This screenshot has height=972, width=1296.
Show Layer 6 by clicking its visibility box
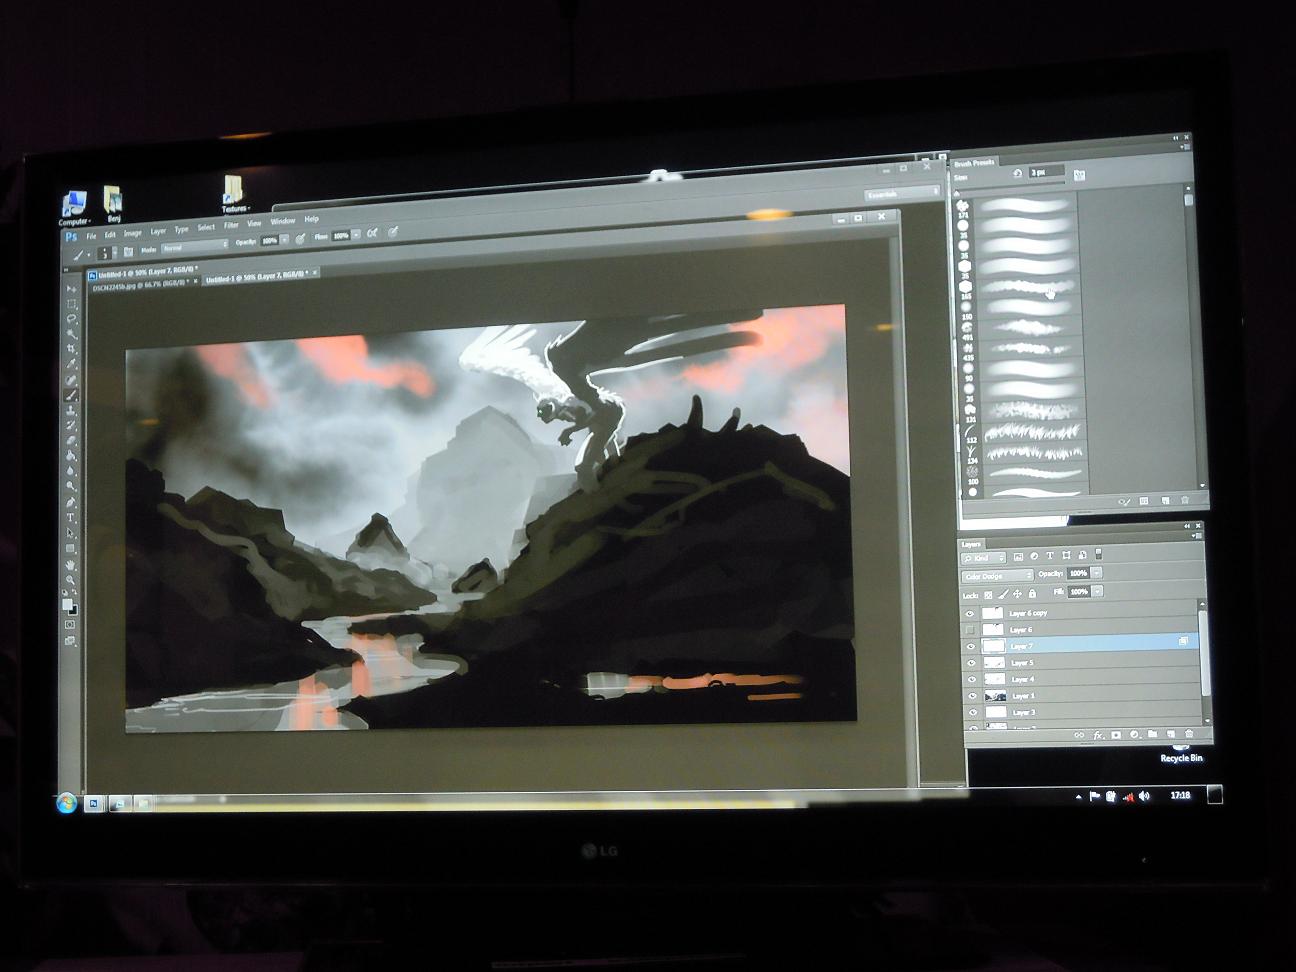pos(969,630)
